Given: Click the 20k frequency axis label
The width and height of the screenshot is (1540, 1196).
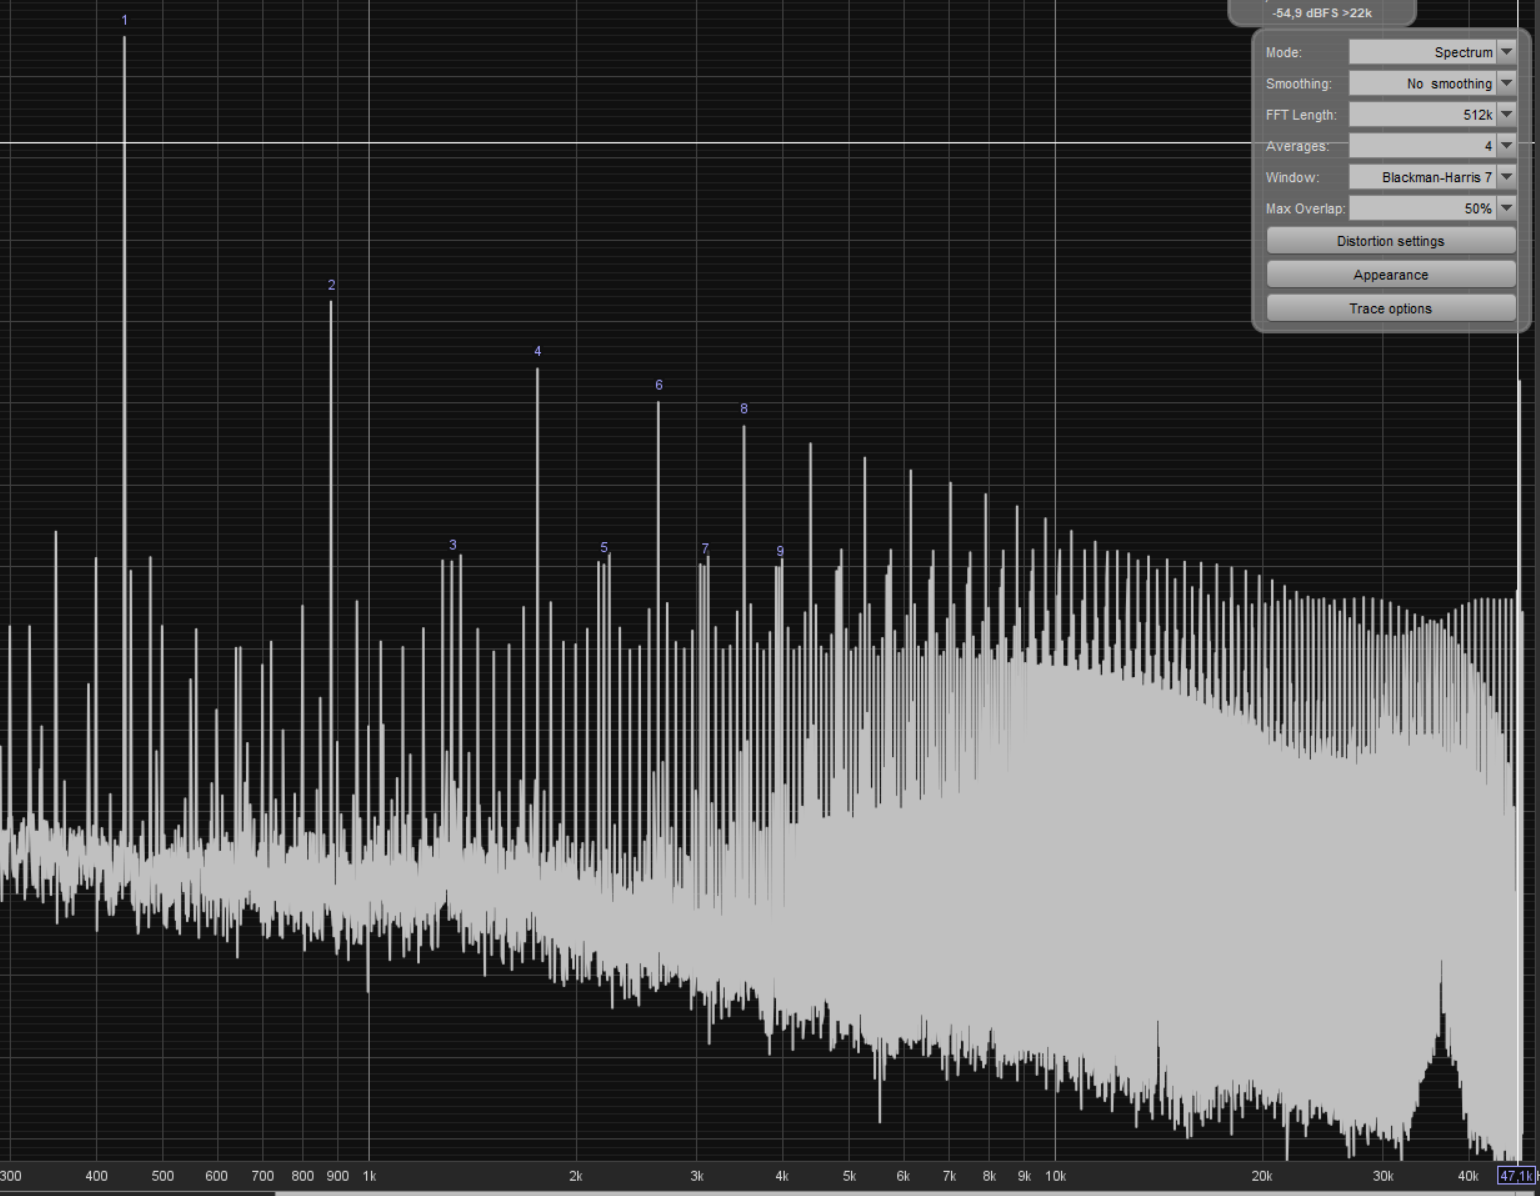Looking at the screenshot, I should pyautogui.click(x=1262, y=1176).
